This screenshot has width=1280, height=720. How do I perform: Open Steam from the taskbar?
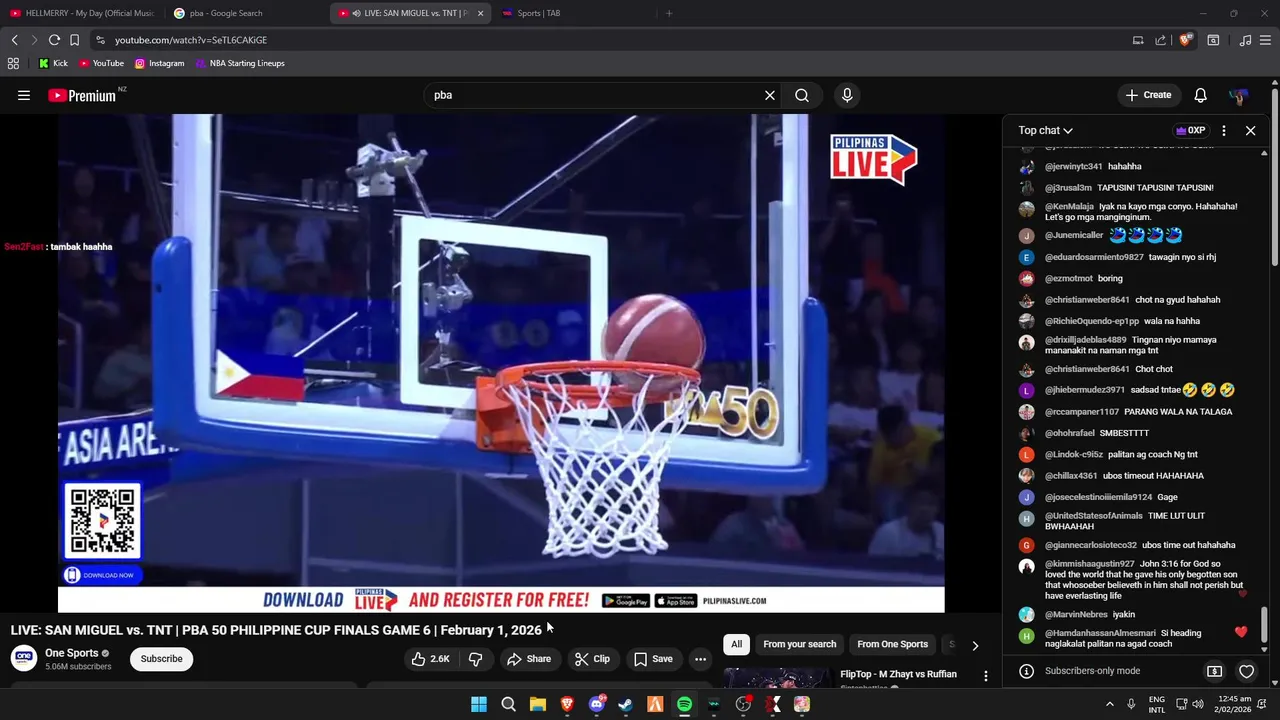pos(626,704)
